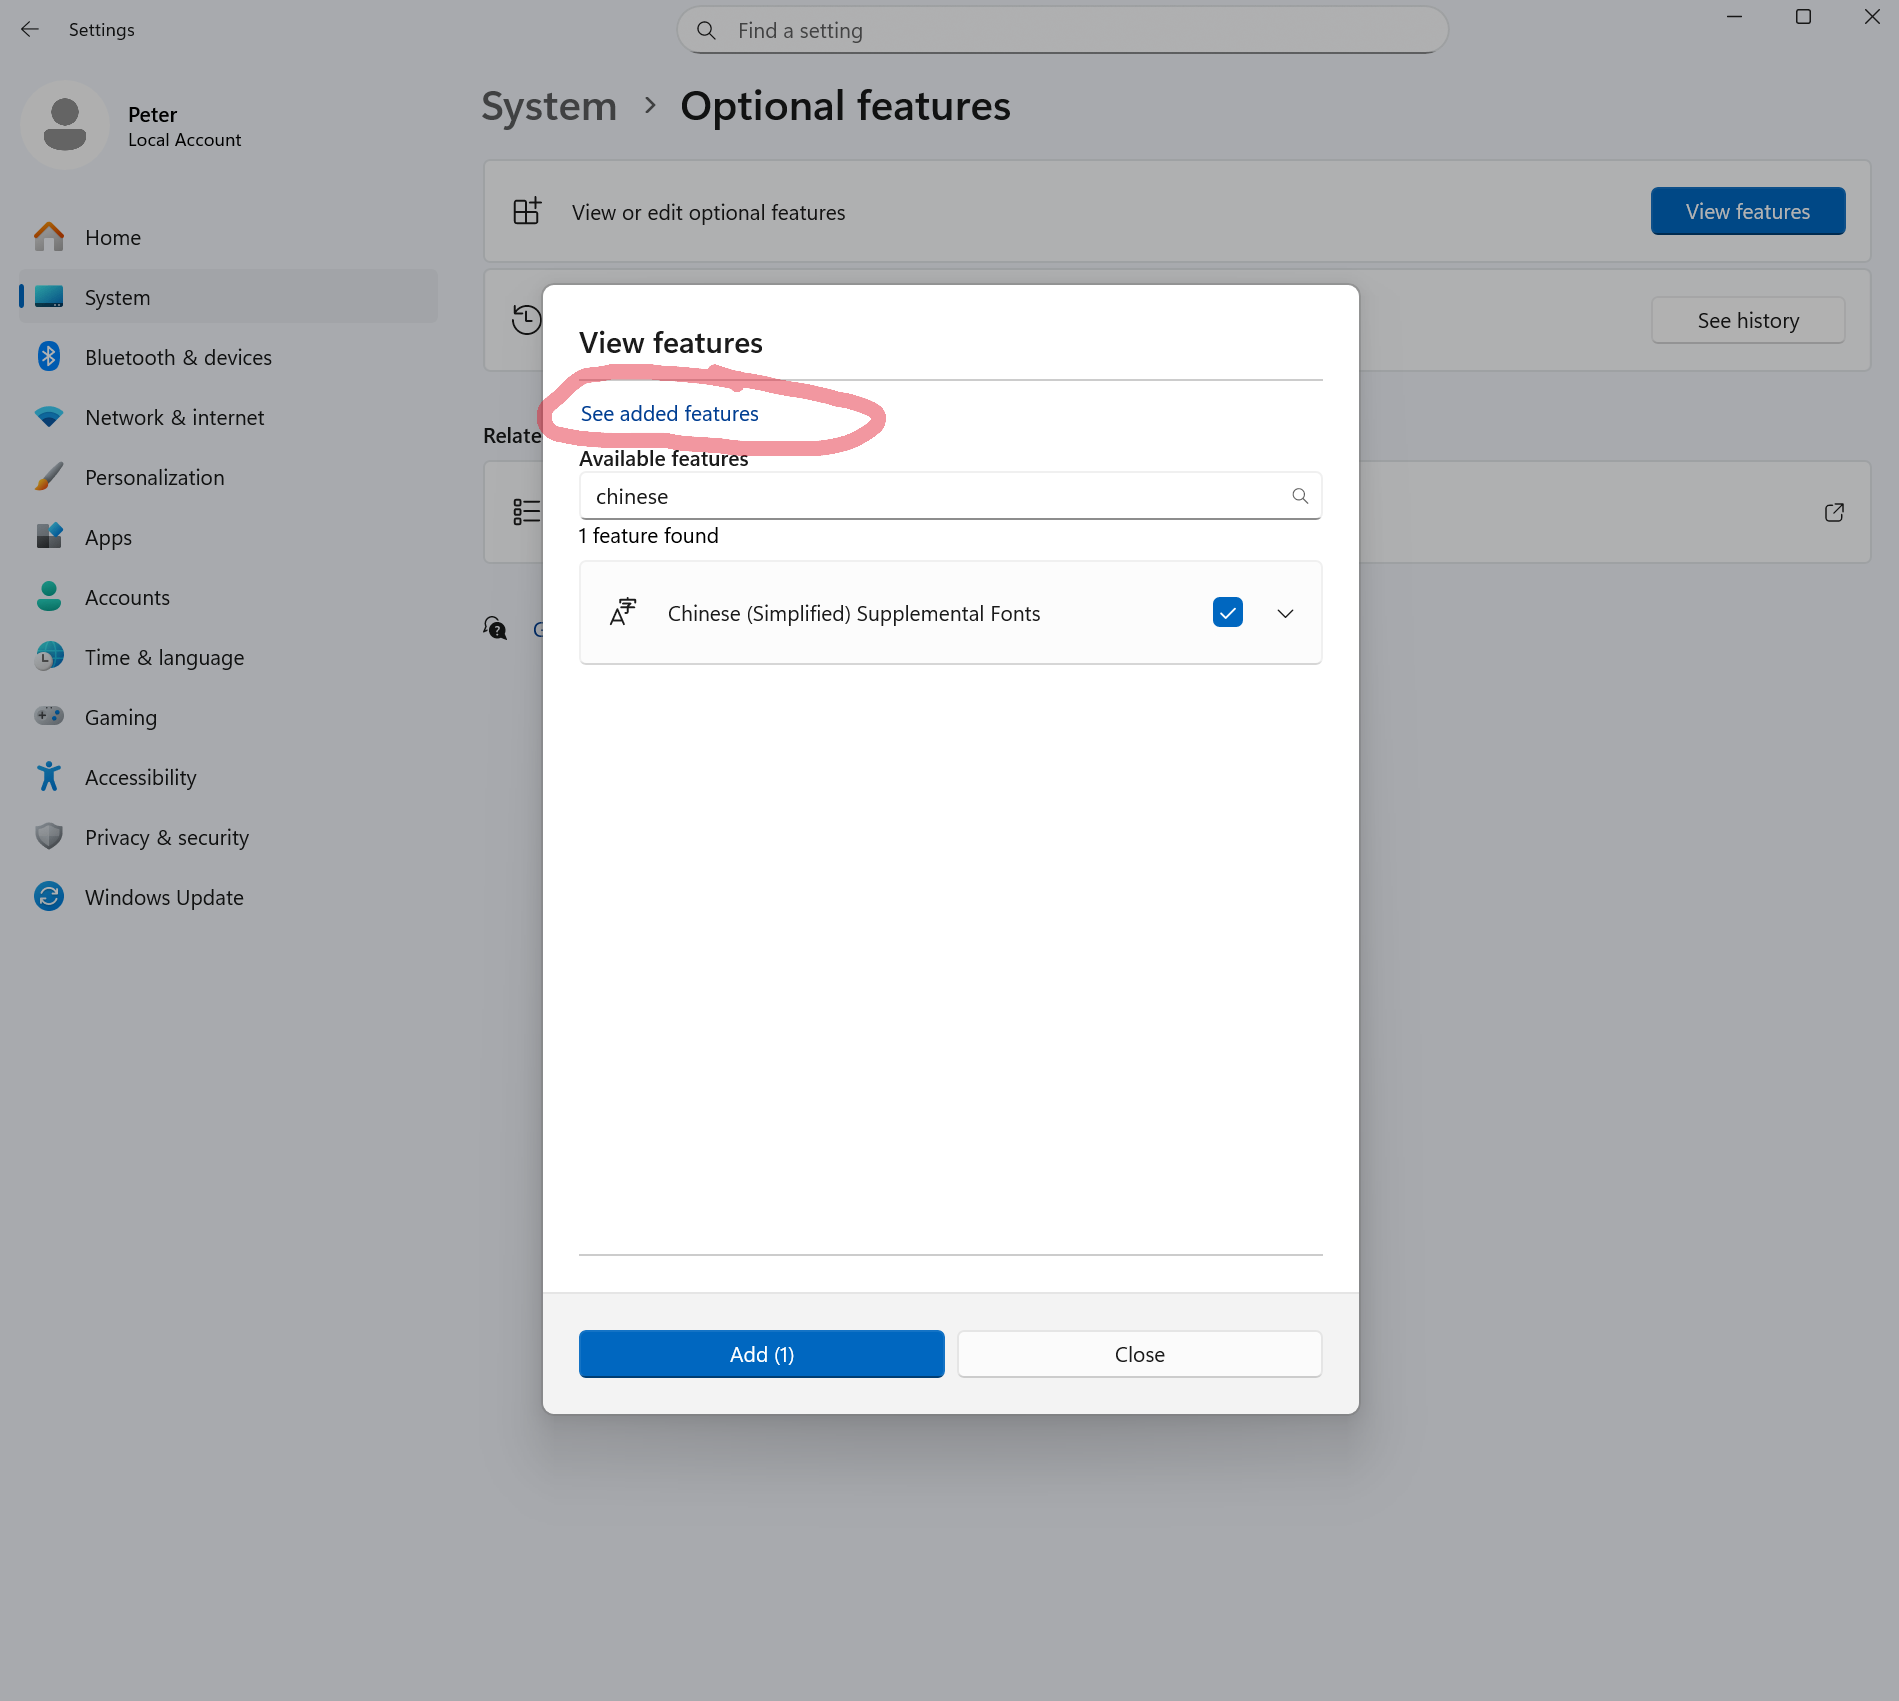Select System in the sidebar
The height and width of the screenshot is (1701, 1899).
pyautogui.click(x=228, y=297)
